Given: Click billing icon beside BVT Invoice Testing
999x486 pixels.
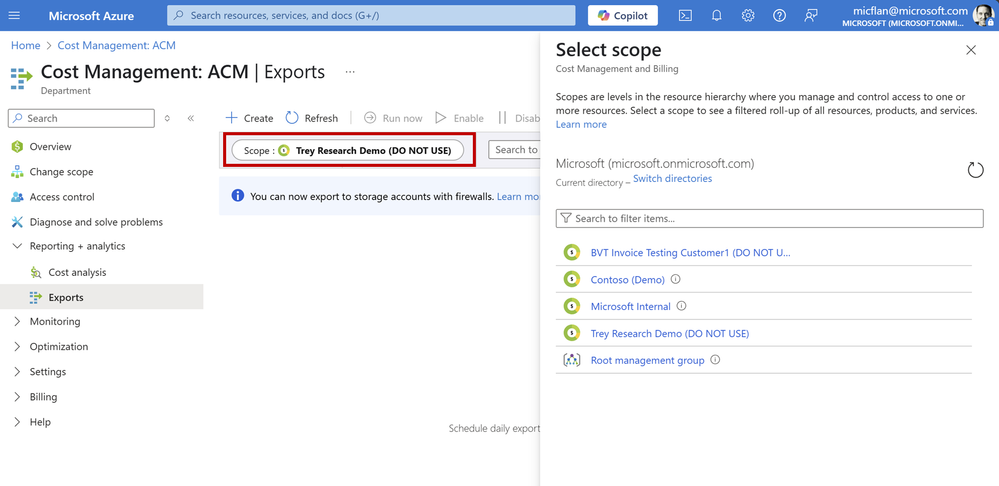Looking at the screenshot, I should pos(571,252).
